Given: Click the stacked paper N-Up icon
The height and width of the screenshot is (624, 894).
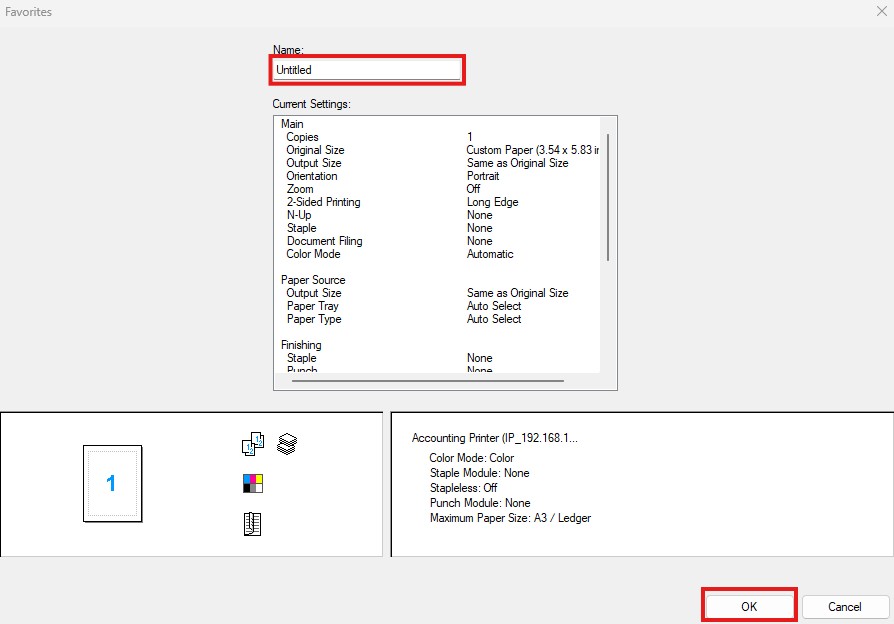Looking at the screenshot, I should pos(288,441).
